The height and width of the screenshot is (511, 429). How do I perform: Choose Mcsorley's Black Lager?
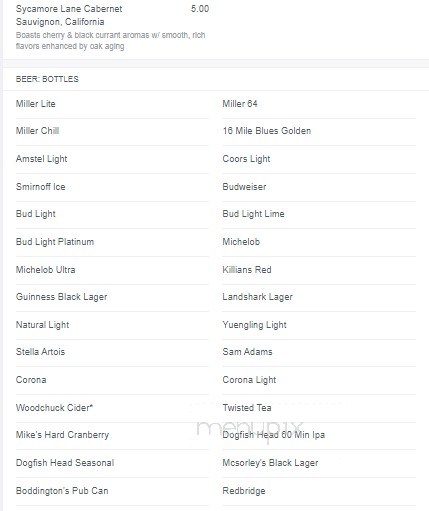[270, 463]
